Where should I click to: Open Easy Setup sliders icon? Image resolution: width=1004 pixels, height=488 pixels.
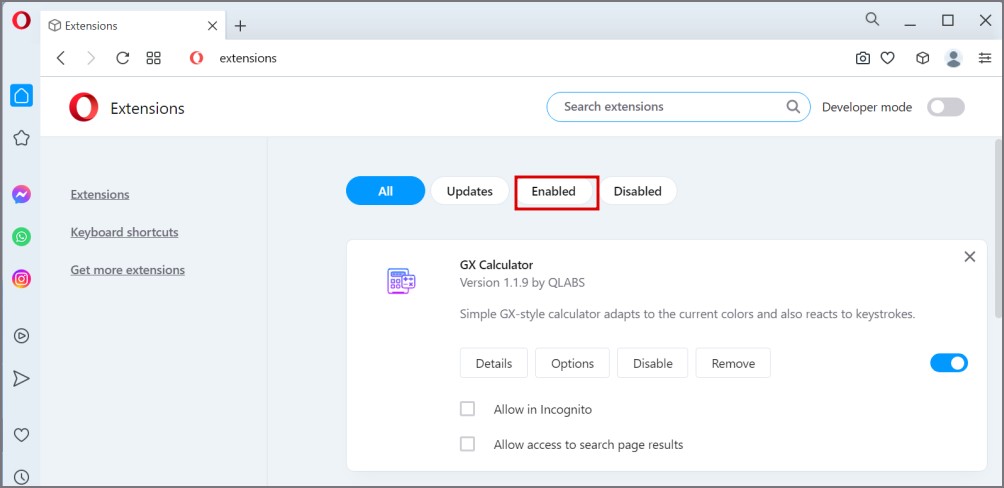[985, 58]
